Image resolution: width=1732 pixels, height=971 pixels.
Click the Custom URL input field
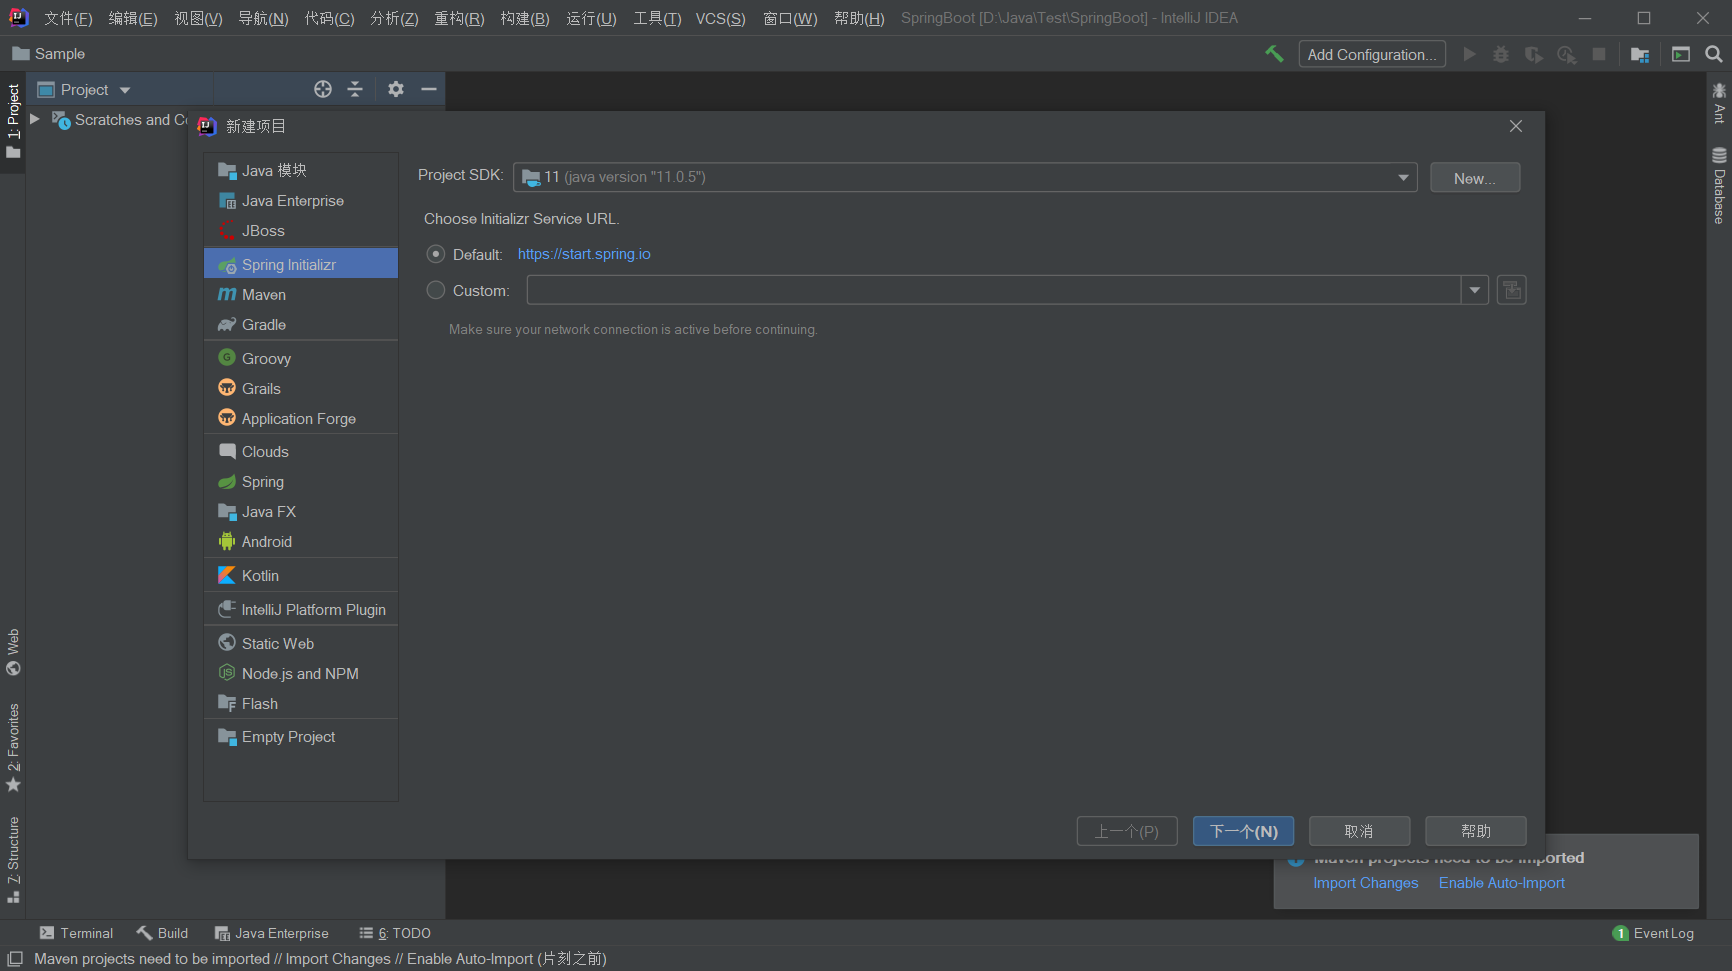[994, 290]
